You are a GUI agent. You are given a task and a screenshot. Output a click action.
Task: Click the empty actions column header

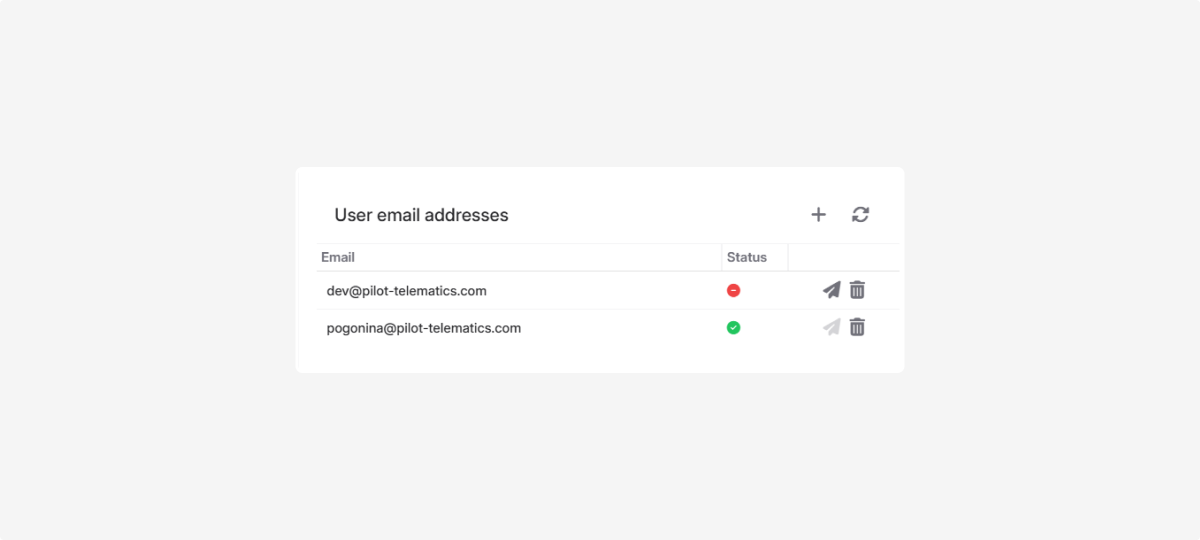pos(843,257)
